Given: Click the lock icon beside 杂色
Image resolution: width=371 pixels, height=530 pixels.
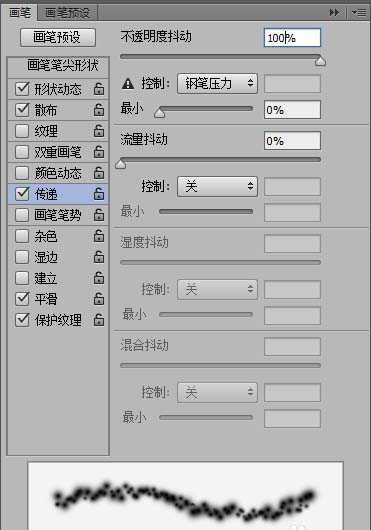Looking at the screenshot, I should click(x=99, y=236).
